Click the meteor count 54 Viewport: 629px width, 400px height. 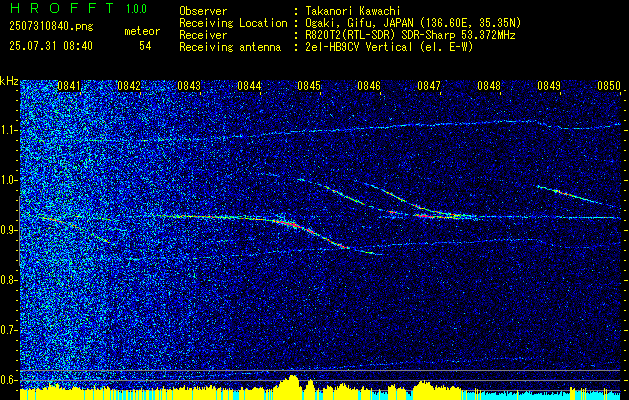(145, 46)
